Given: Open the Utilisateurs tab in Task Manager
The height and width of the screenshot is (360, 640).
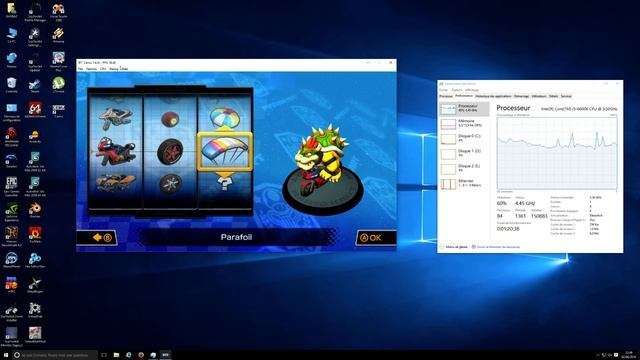Looking at the screenshot, I should click(539, 96).
